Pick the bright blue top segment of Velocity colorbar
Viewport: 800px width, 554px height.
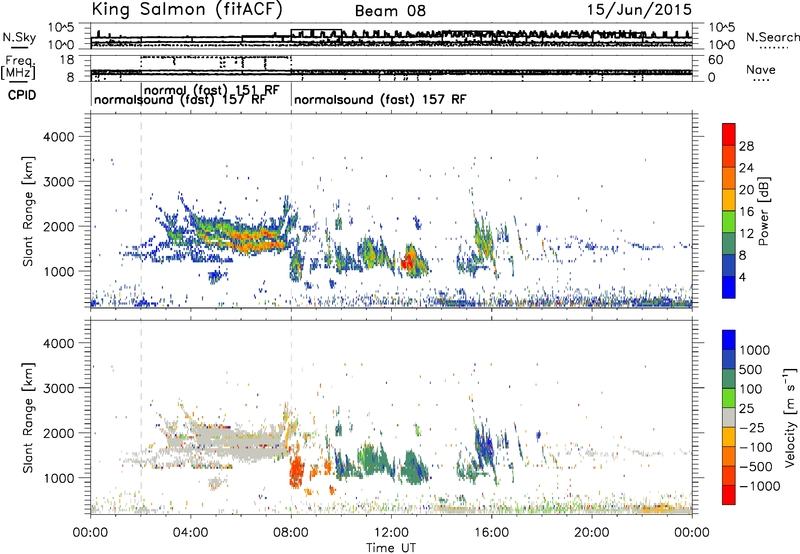(729, 340)
